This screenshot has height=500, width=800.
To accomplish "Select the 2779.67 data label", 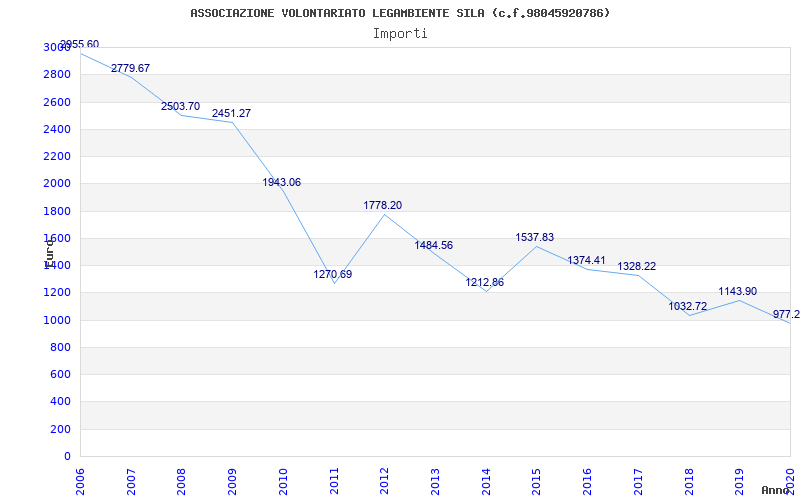I will pyautogui.click(x=131, y=68).
